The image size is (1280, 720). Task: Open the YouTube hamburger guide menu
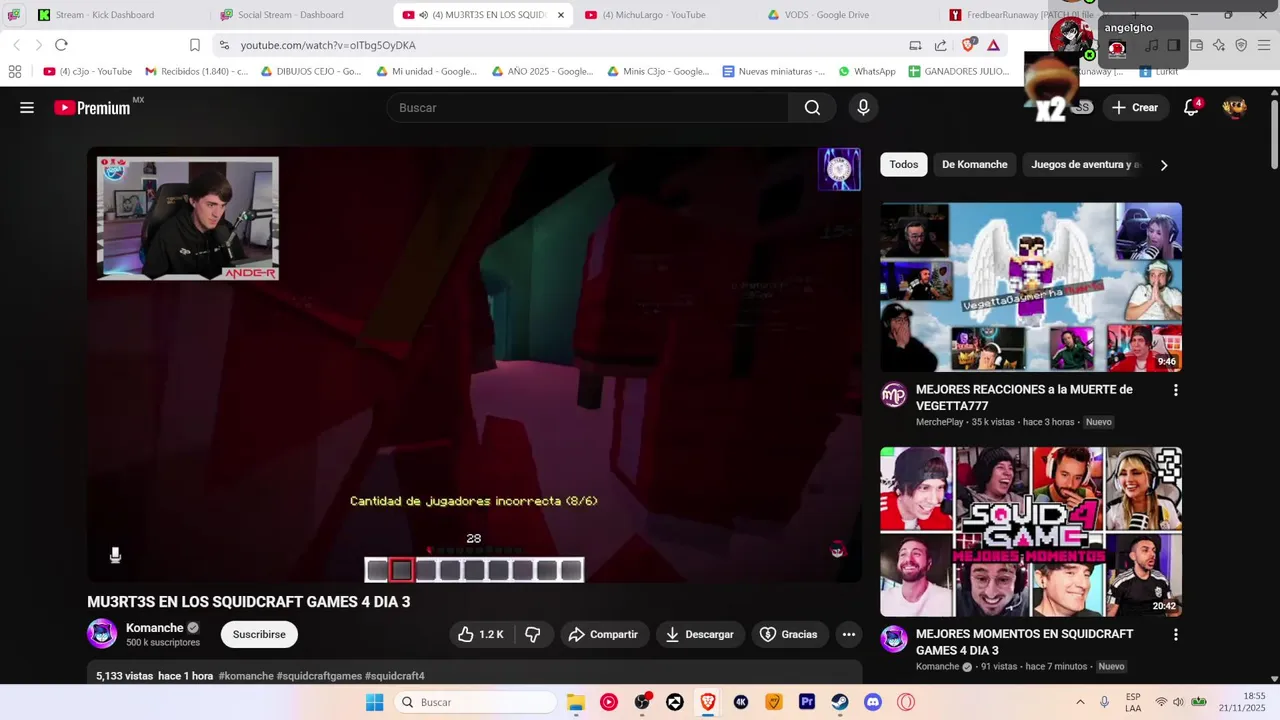coord(27,108)
